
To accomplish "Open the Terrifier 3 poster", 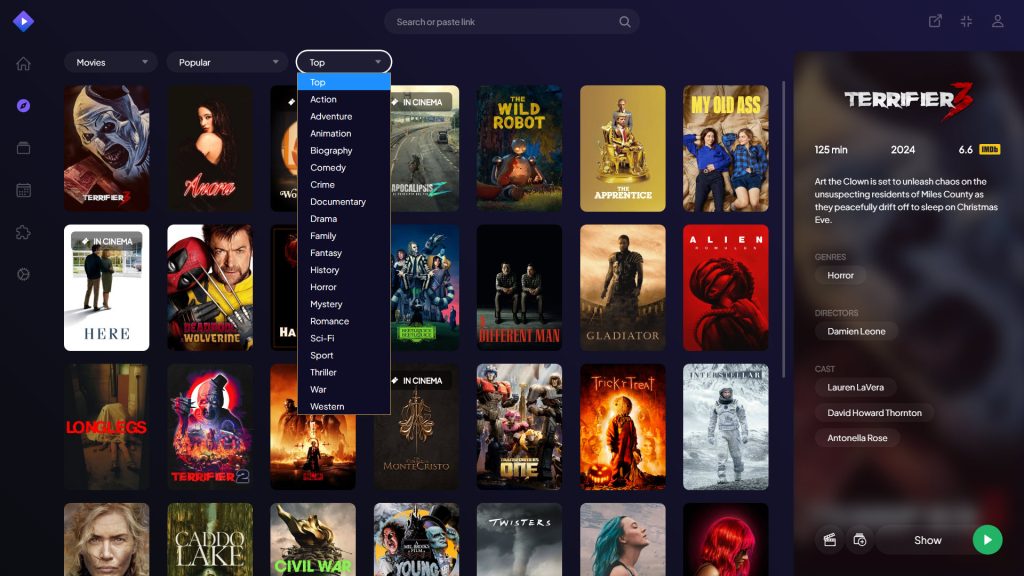I will (x=106, y=148).
